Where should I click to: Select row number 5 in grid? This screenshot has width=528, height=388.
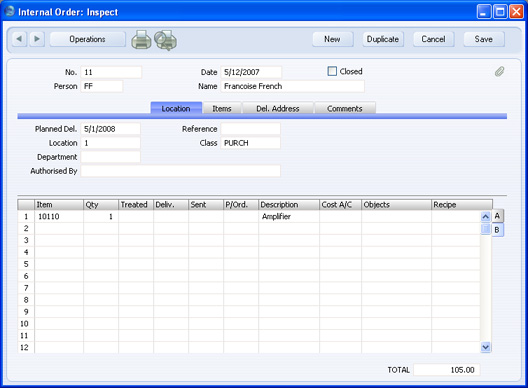pyautogui.click(x=26, y=264)
